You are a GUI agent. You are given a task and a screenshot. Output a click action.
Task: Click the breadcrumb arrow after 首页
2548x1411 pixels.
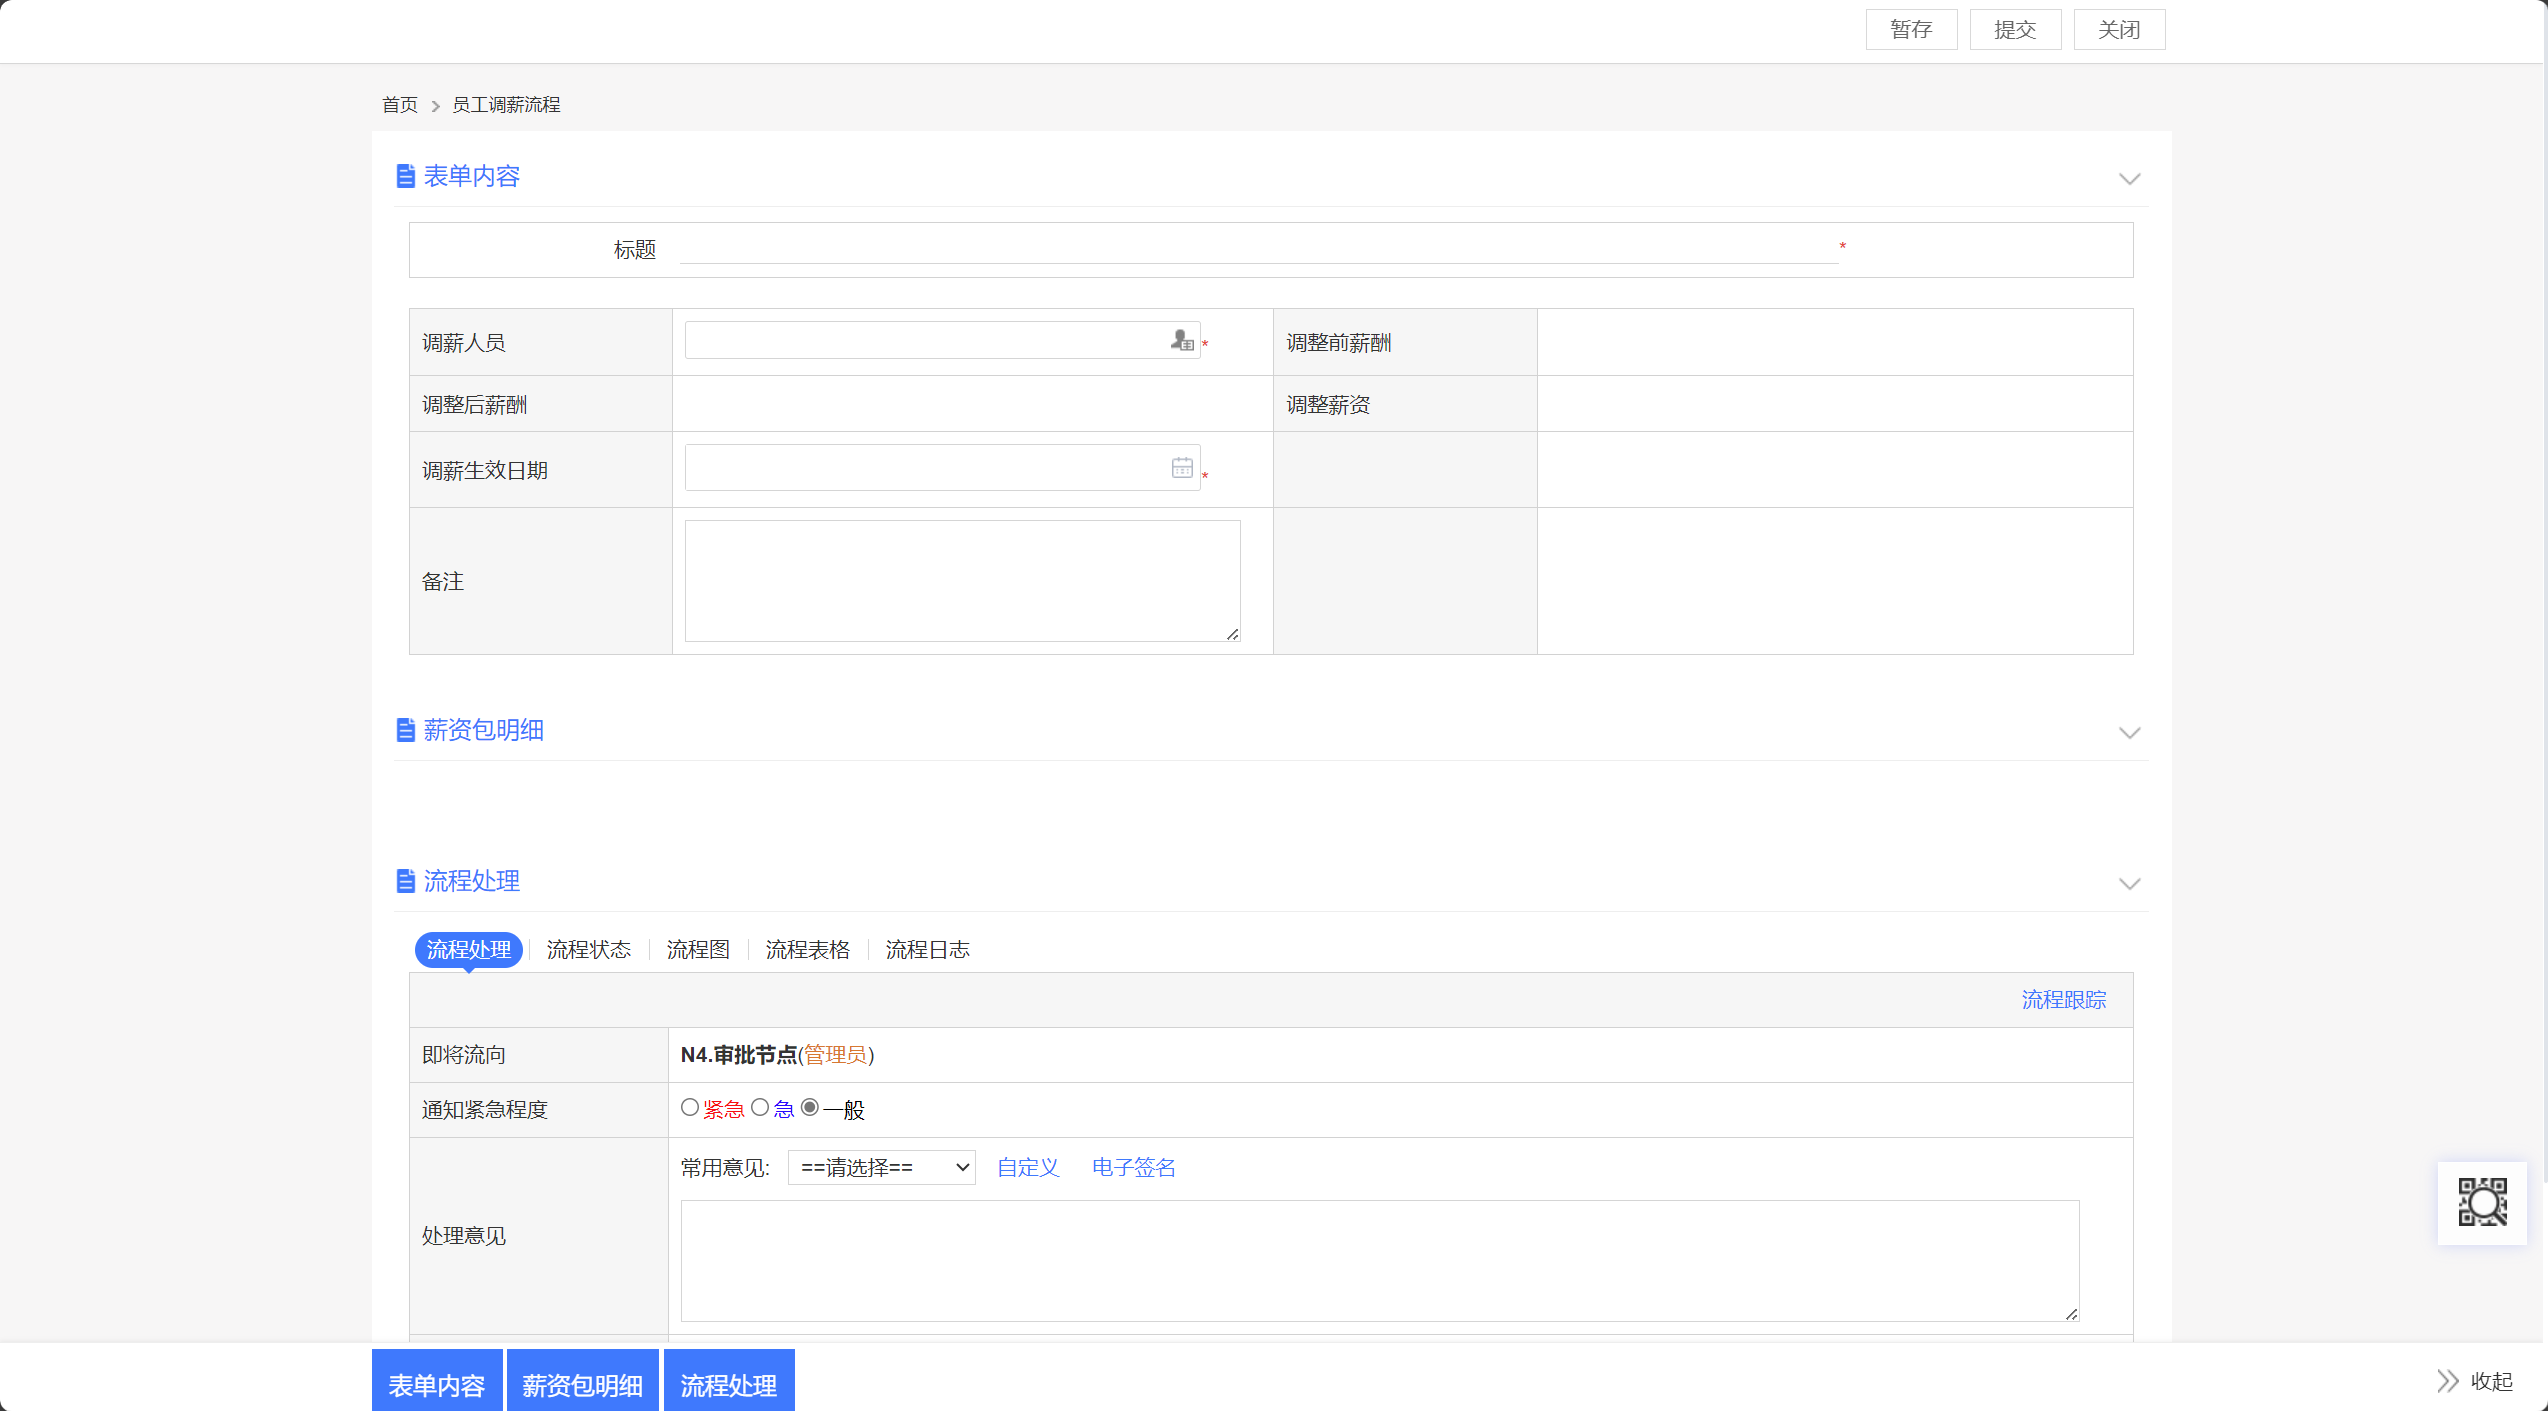point(435,106)
